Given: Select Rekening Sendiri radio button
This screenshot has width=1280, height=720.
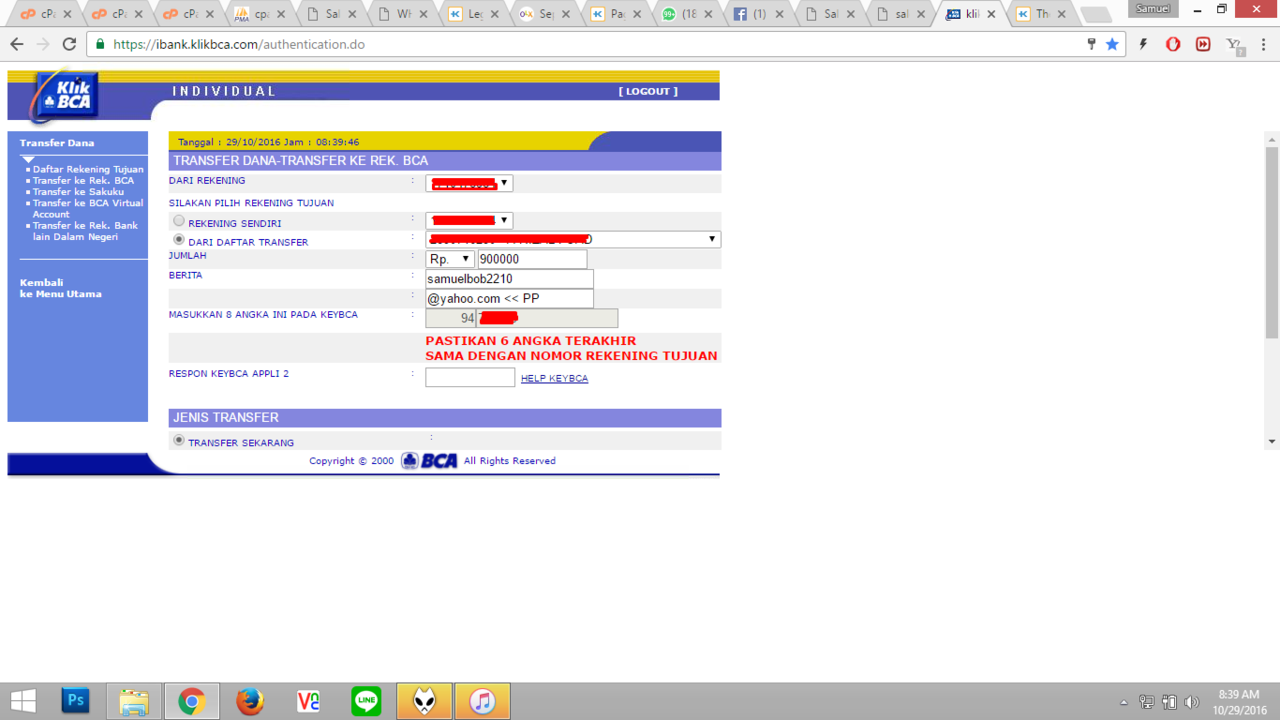Looking at the screenshot, I should tap(179, 221).
